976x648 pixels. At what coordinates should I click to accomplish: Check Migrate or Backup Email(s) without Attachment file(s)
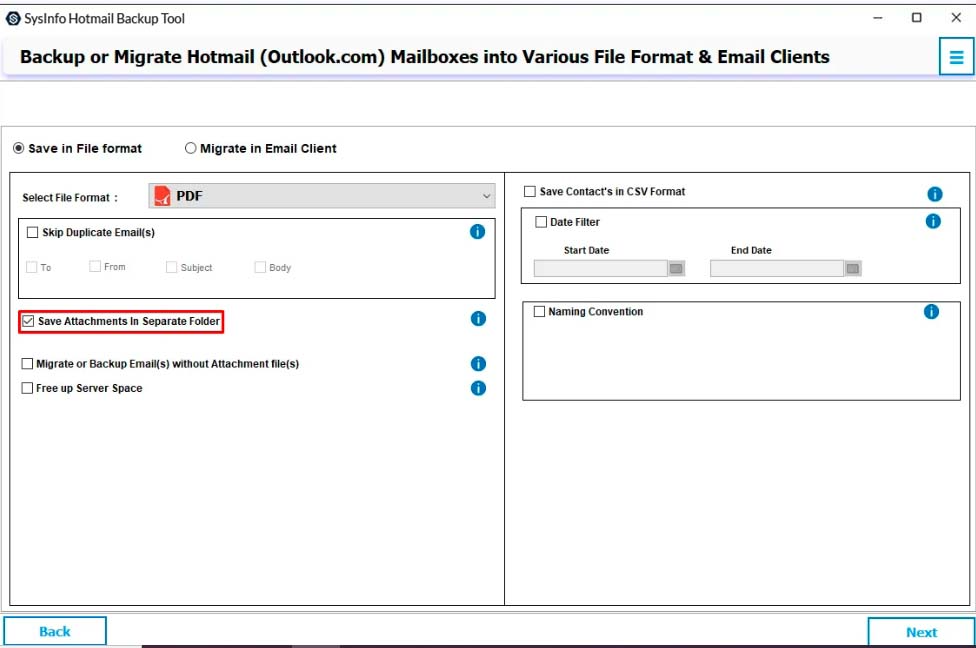[x=27, y=364]
